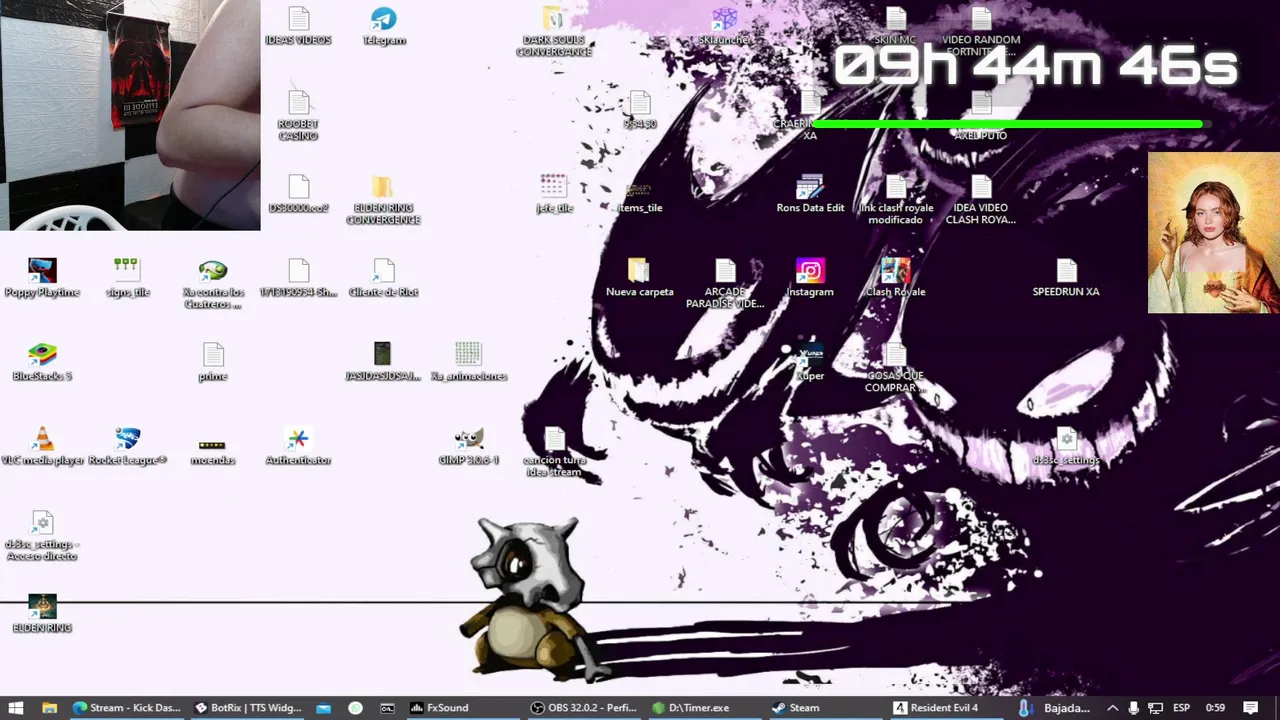The height and width of the screenshot is (720, 1280).
Task: Open cancion turra idea stream file
Action: point(554,452)
